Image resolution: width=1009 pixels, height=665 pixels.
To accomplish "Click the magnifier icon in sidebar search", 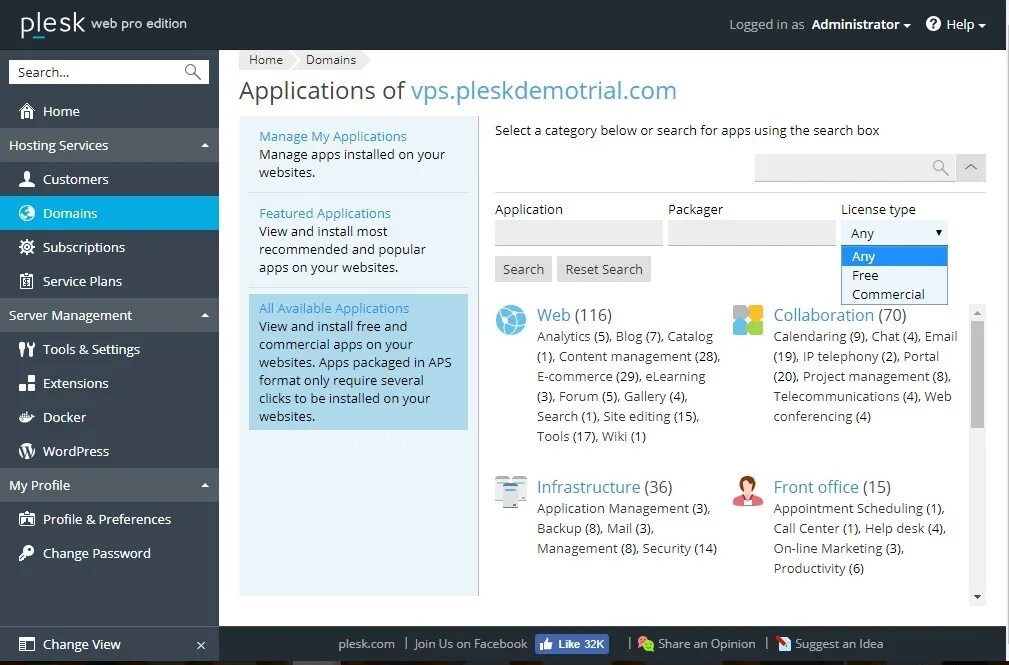I will point(192,71).
